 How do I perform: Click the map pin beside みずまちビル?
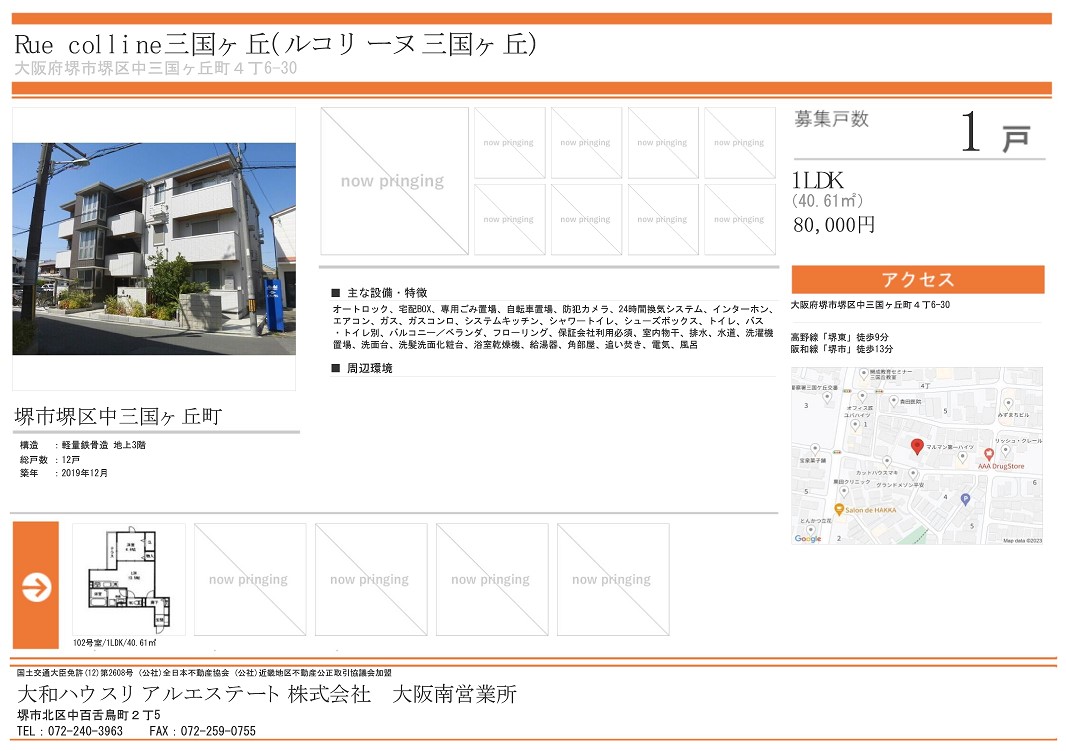pyautogui.click(x=1009, y=404)
